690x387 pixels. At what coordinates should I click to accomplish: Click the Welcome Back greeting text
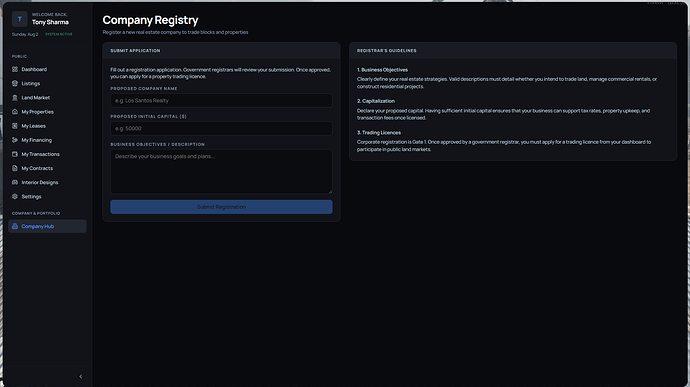[50, 15]
